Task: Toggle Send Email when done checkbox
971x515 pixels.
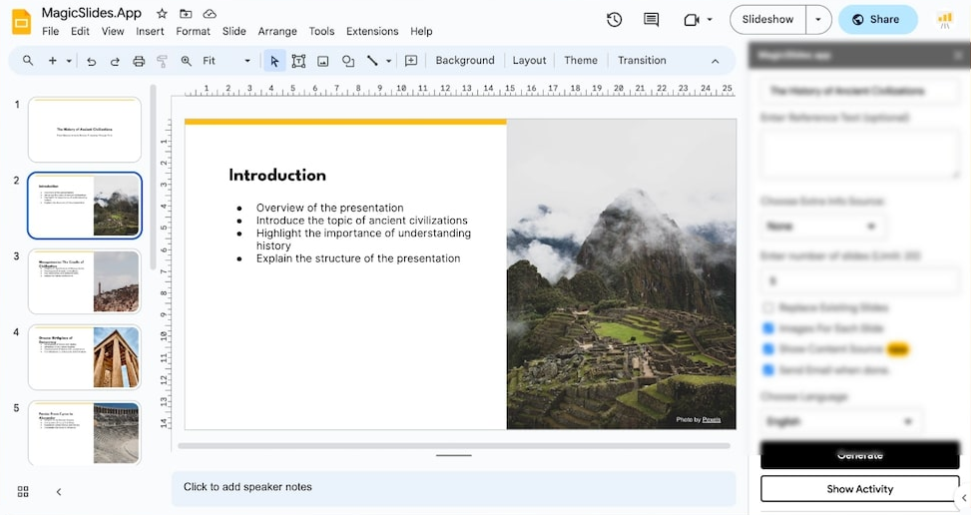Action: click(x=768, y=370)
